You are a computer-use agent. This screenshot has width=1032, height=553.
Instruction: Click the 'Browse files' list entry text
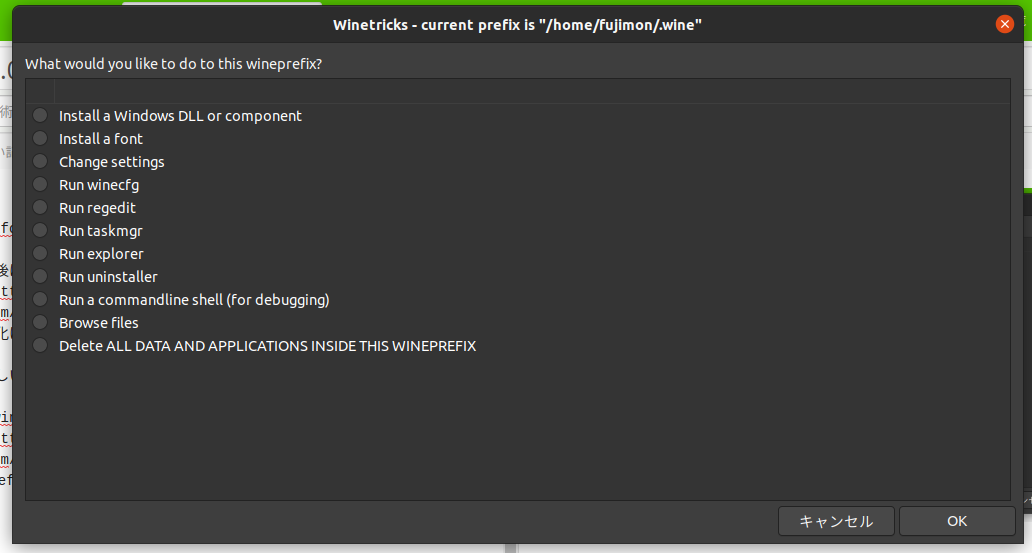point(99,323)
